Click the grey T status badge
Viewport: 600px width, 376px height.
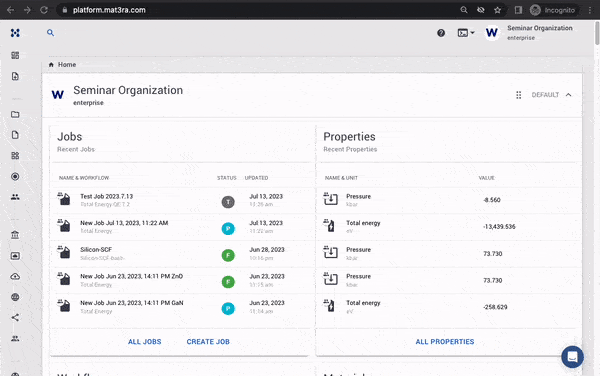228,202
